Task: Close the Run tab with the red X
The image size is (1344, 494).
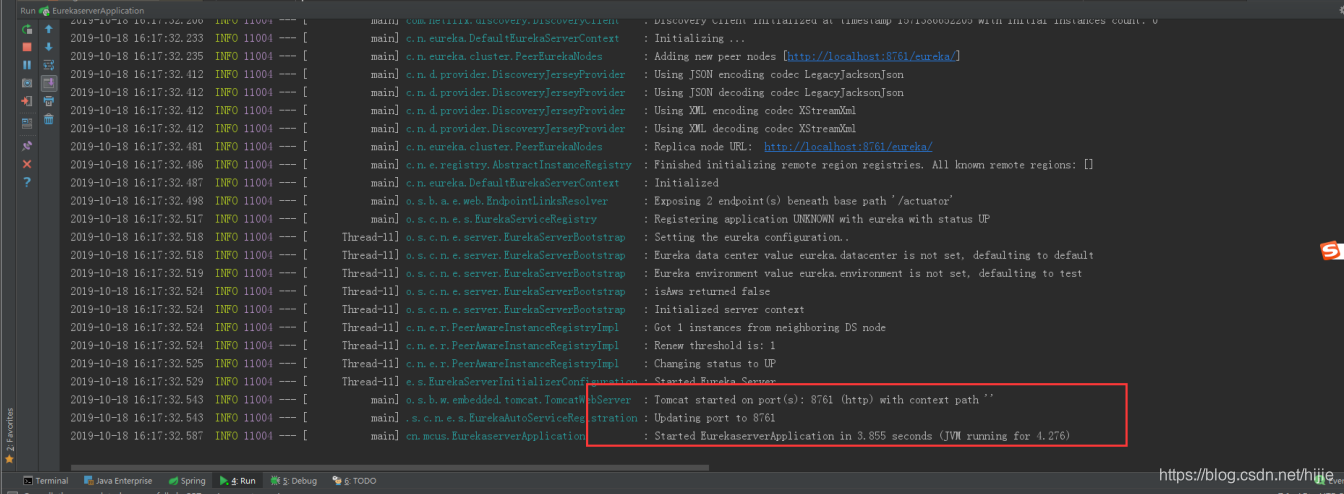Action: 27,164
